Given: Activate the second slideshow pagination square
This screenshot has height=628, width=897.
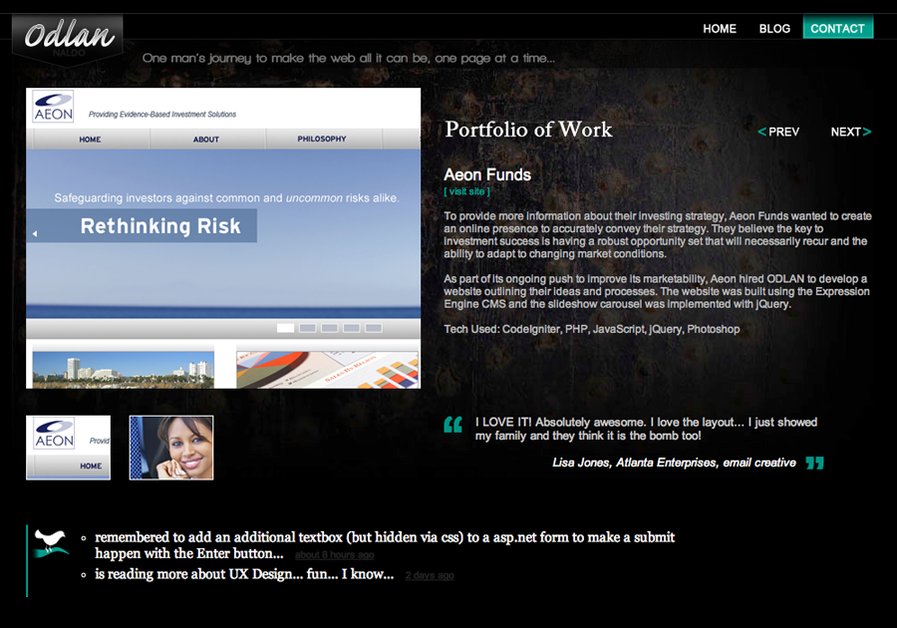Looking at the screenshot, I should pos(307,327).
